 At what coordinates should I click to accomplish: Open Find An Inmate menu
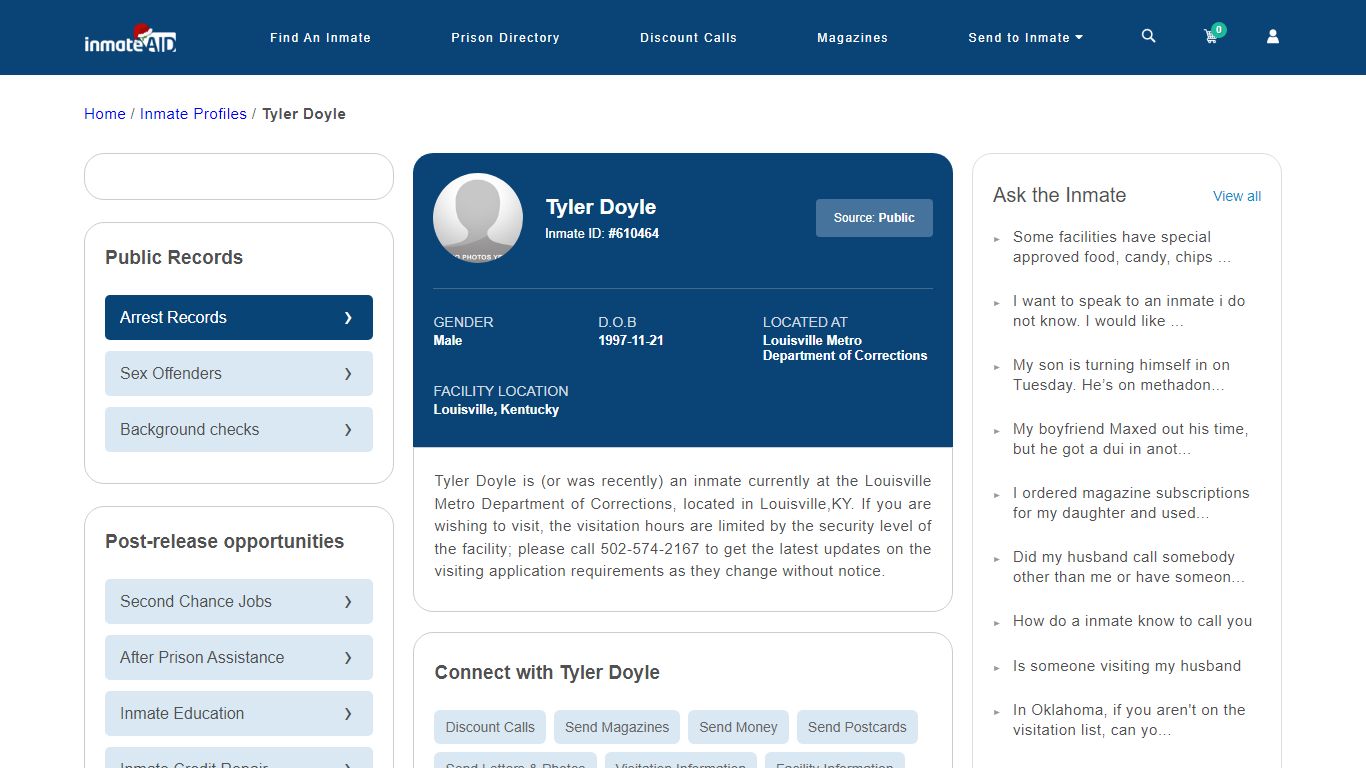[320, 38]
